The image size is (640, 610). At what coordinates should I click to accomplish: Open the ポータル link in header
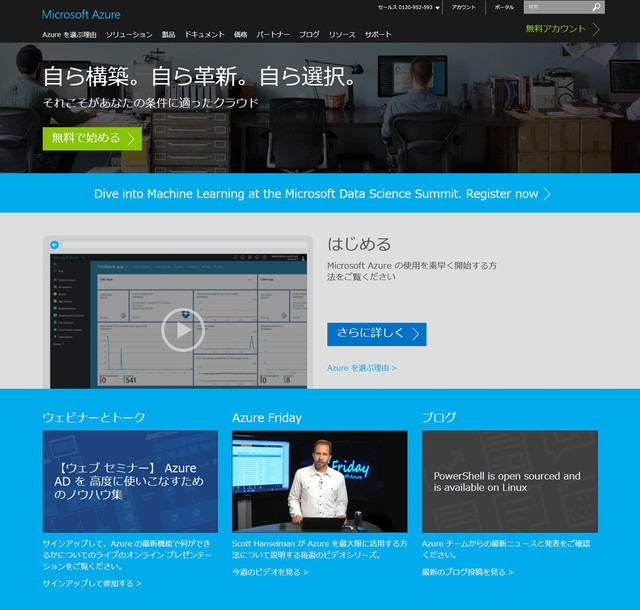point(504,7)
